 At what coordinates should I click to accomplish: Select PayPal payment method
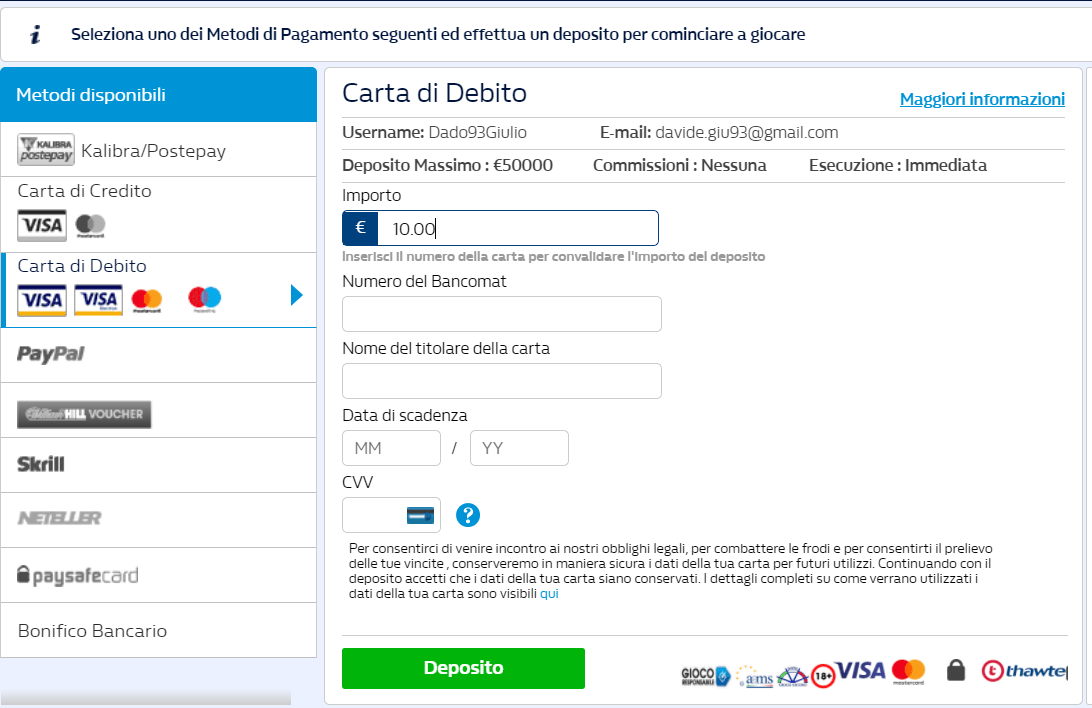pyautogui.click(x=51, y=354)
